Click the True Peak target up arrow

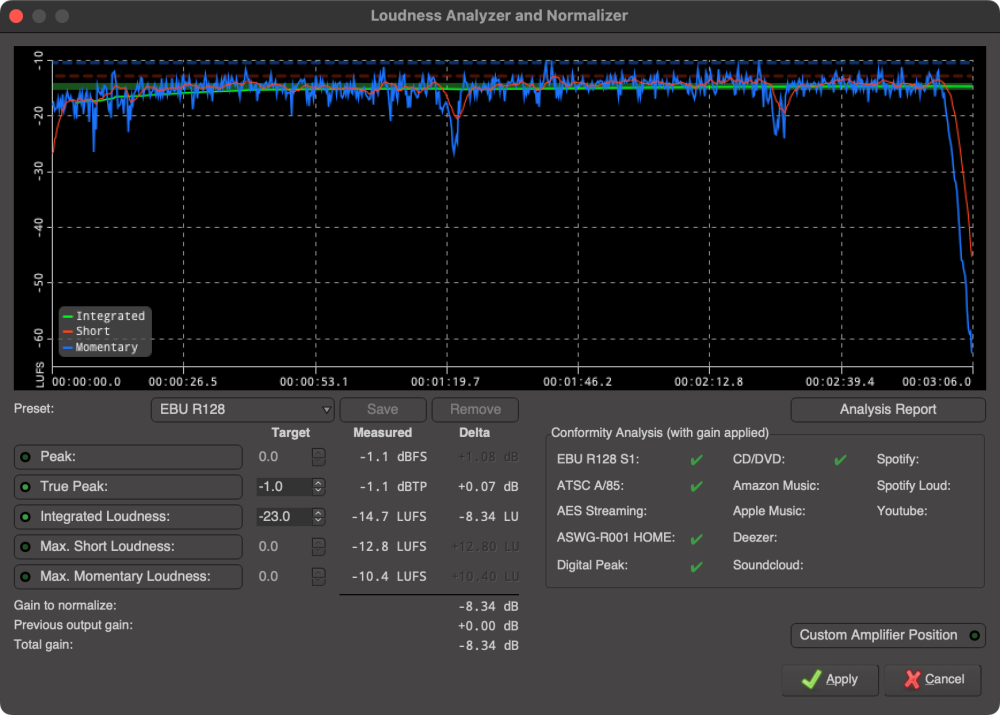click(x=318, y=483)
